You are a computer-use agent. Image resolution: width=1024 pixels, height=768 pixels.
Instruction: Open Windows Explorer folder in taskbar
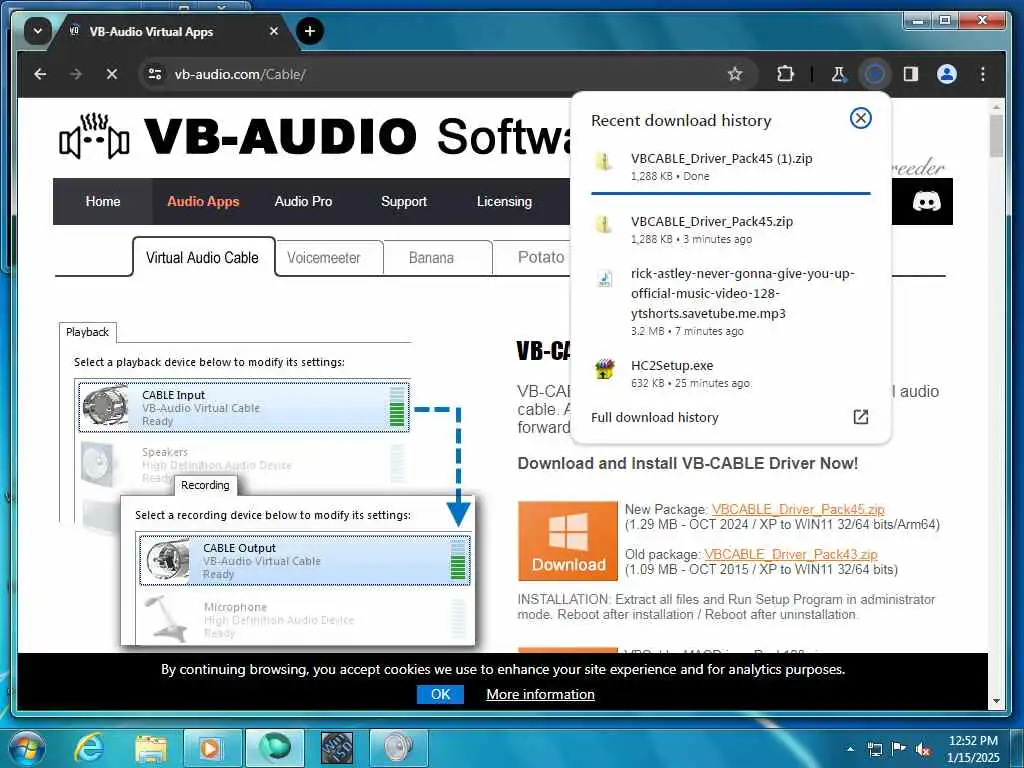[151, 749]
